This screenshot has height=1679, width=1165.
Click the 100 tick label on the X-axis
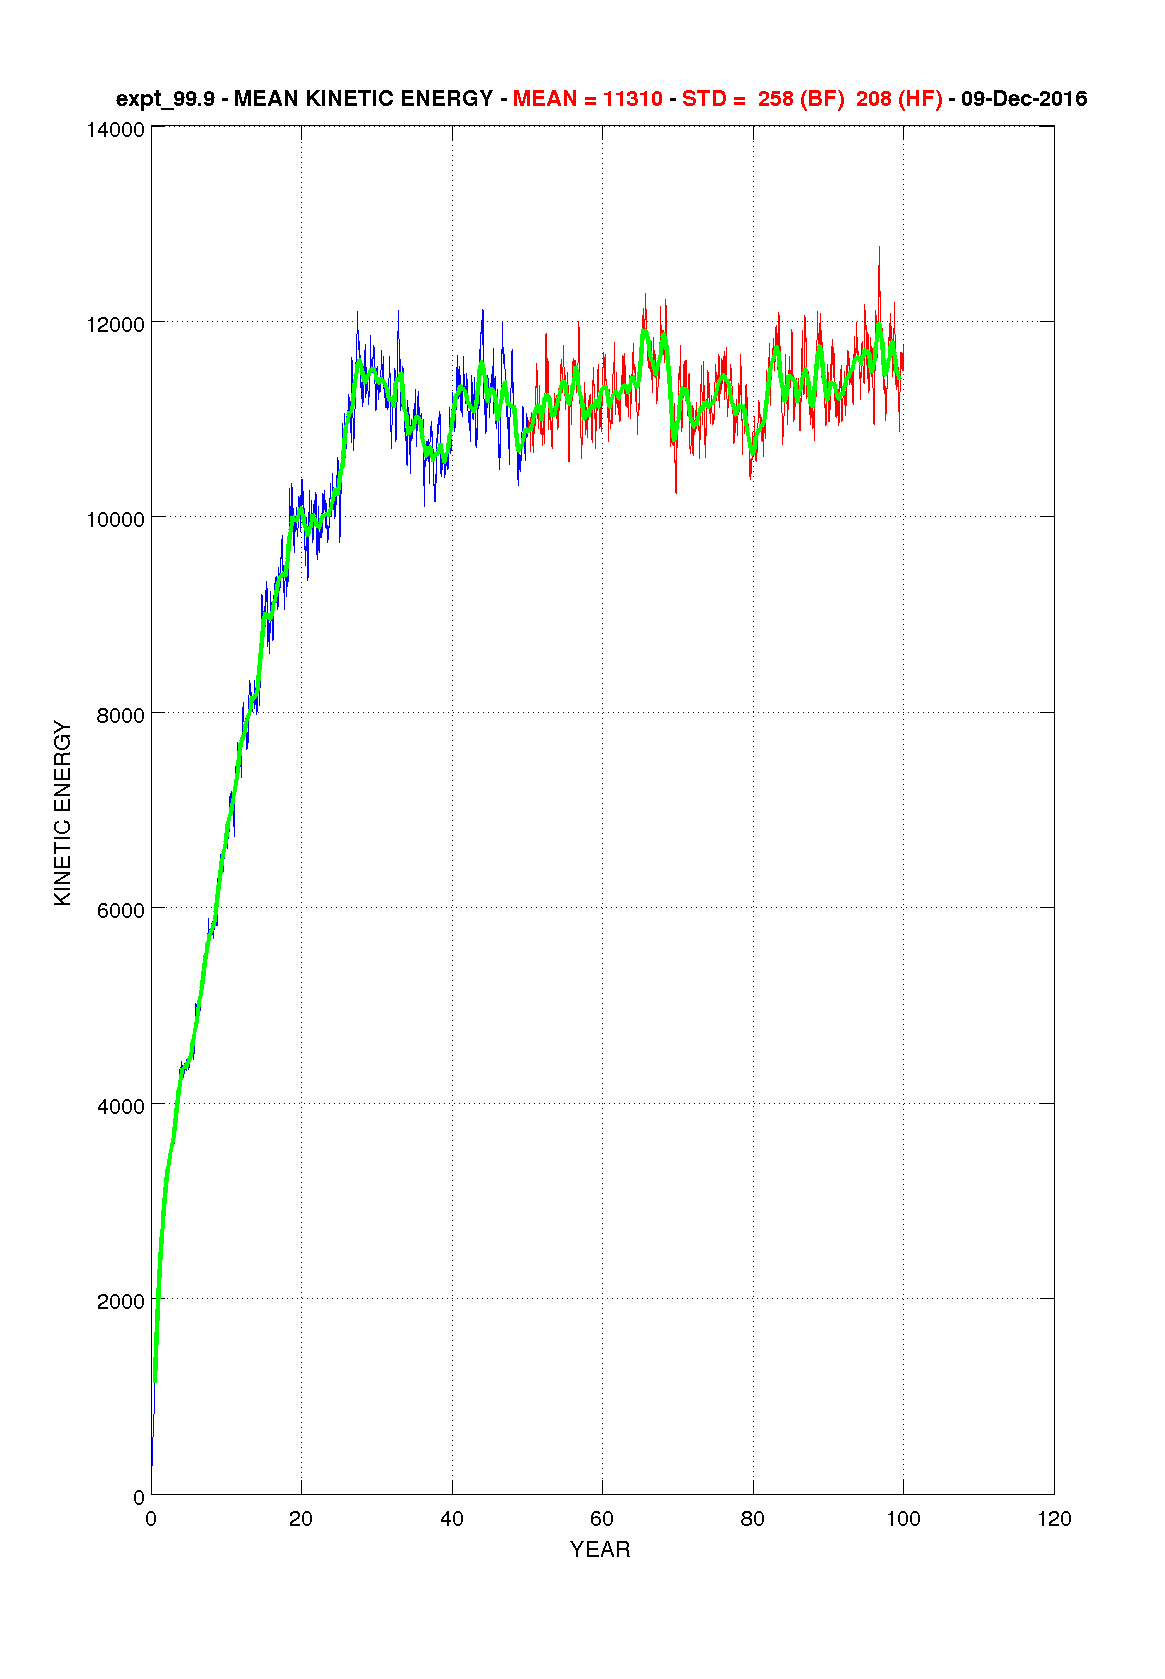pyautogui.click(x=903, y=1520)
